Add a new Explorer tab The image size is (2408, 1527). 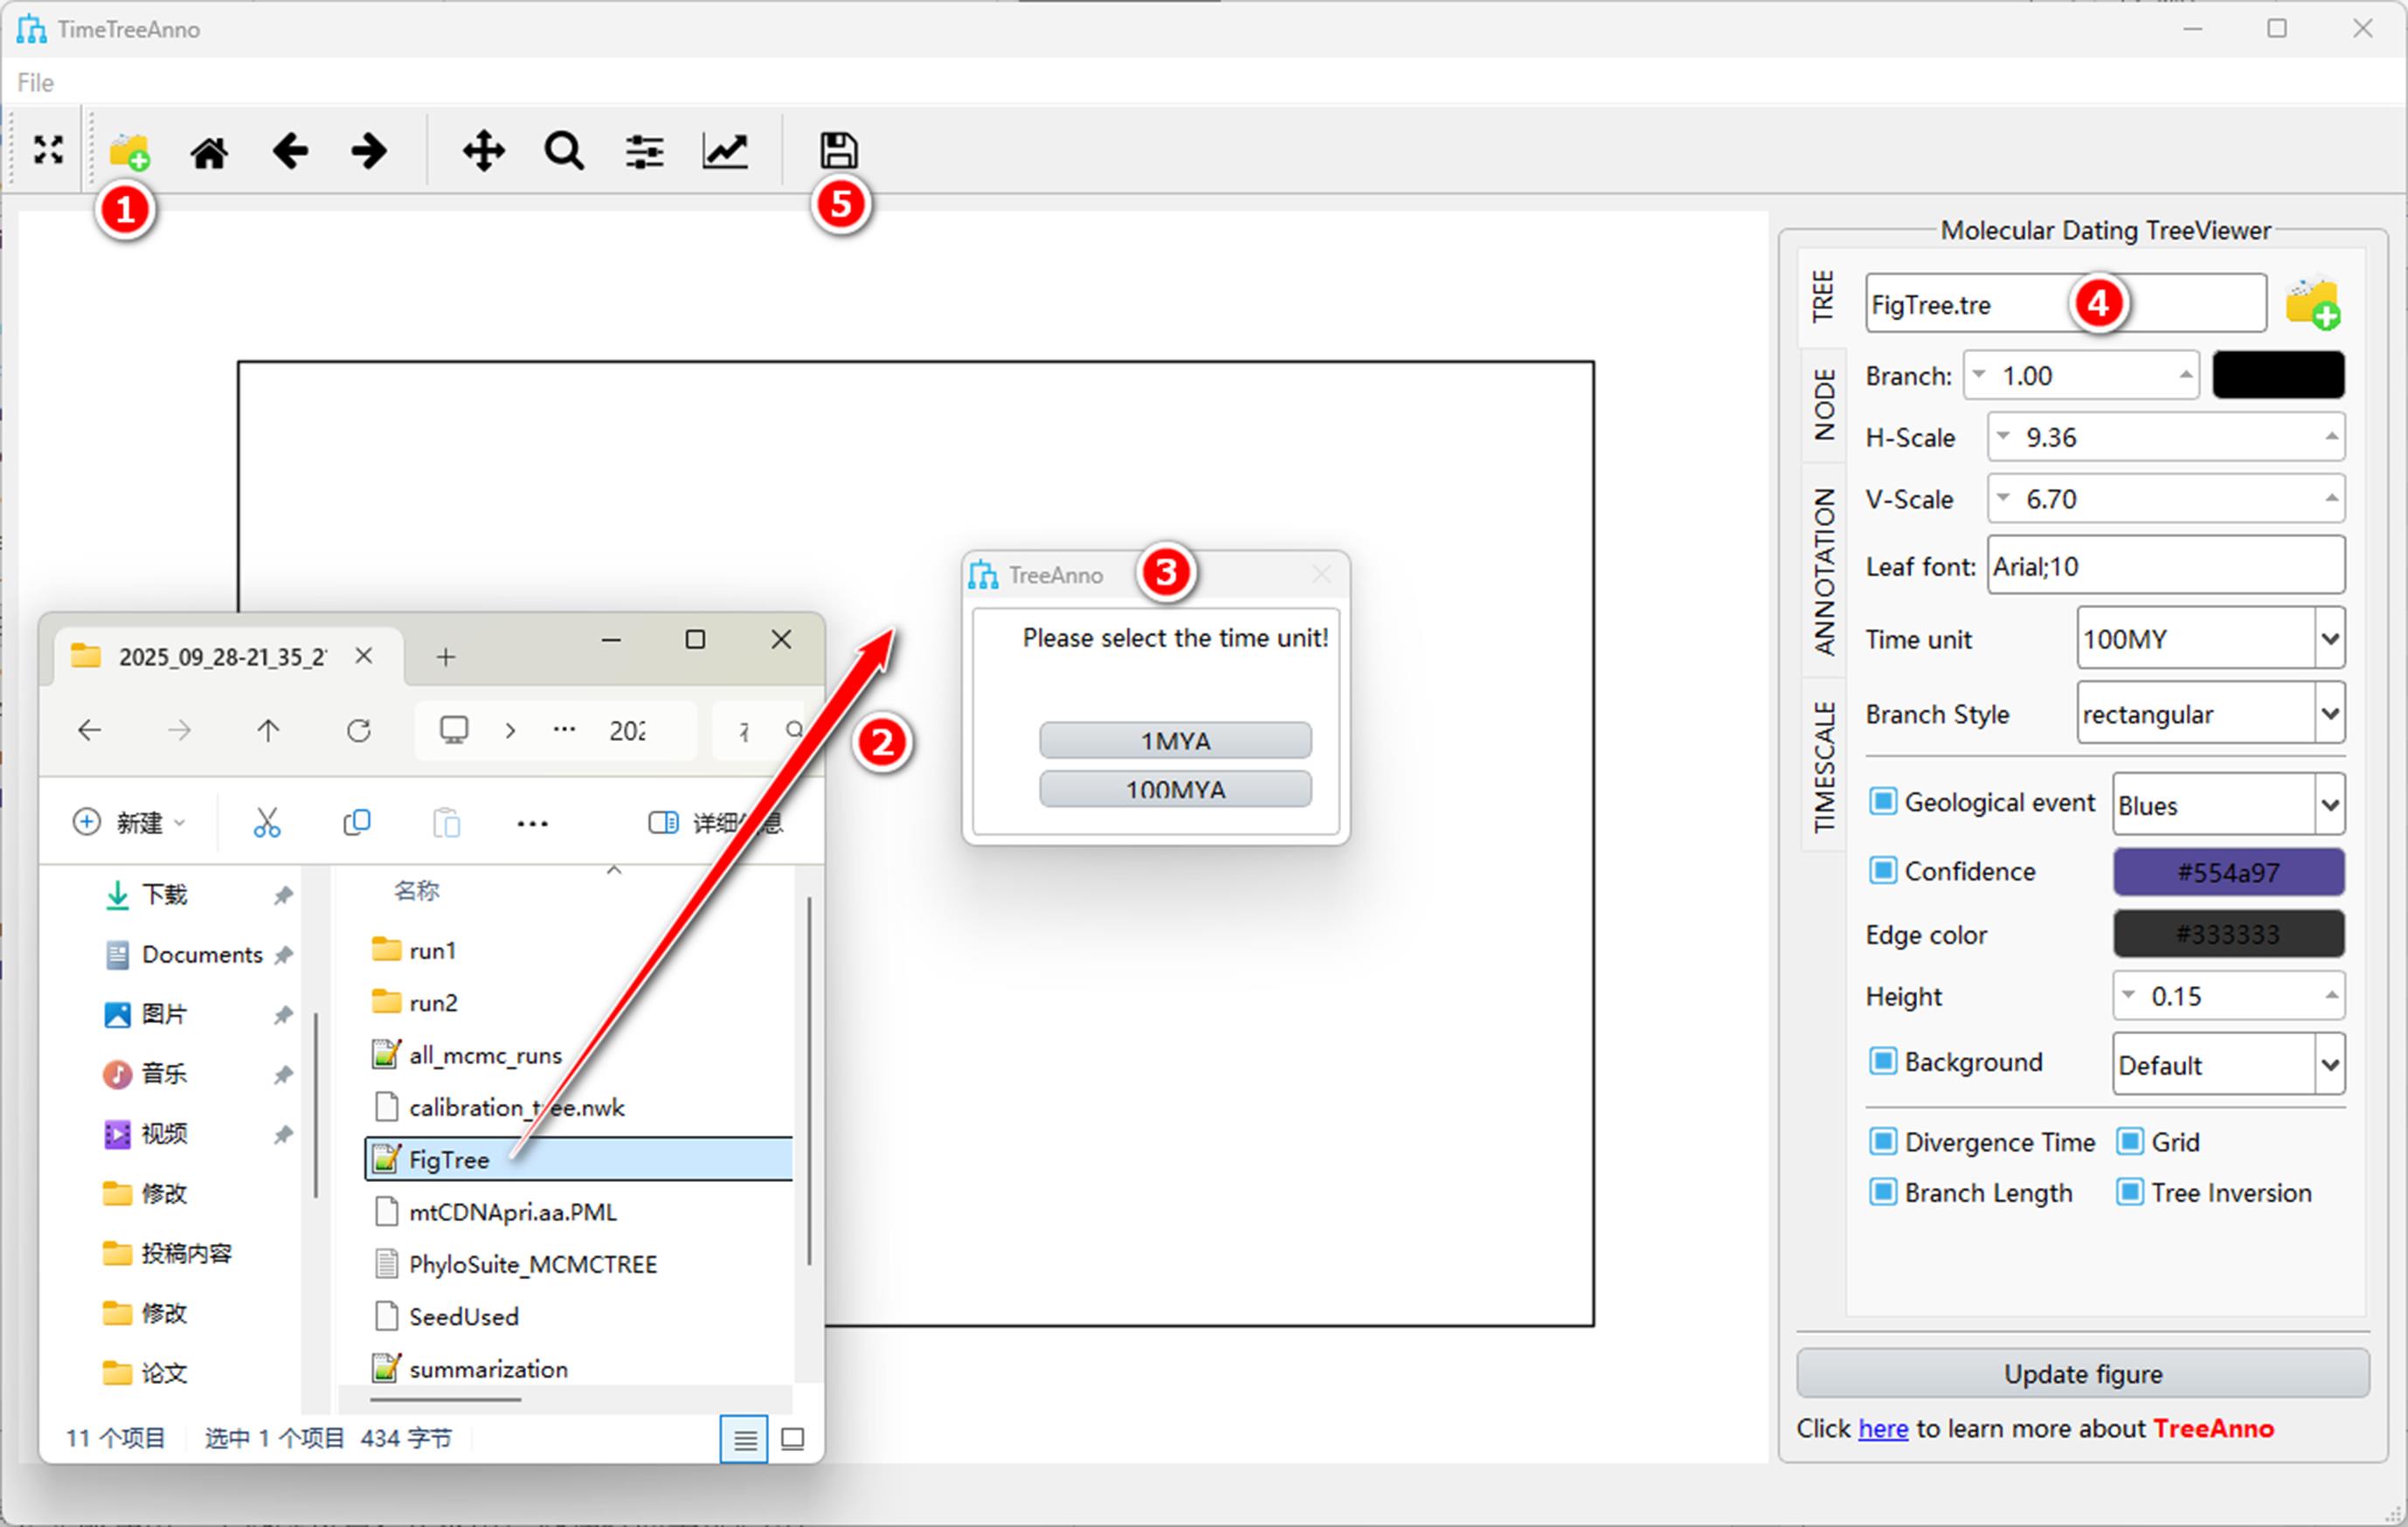(446, 656)
